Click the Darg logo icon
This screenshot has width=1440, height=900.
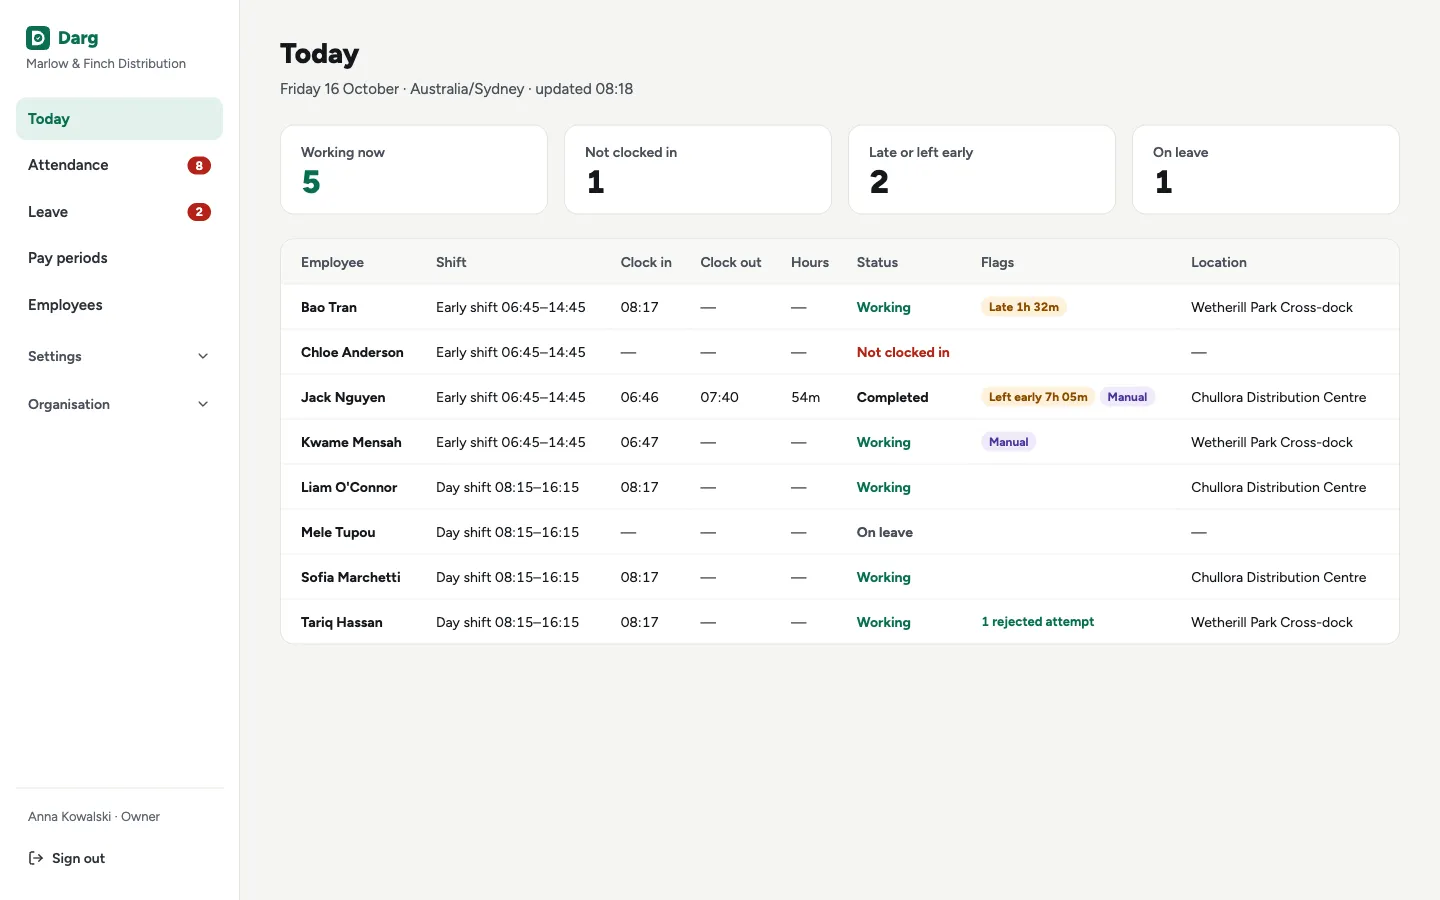(x=38, y=38)
